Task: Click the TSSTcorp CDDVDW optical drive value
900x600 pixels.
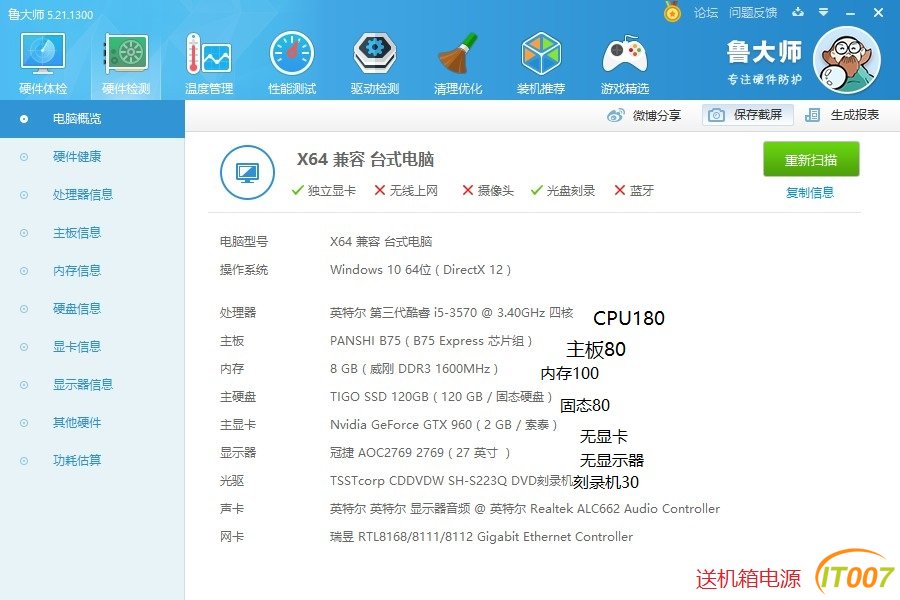Action: [451, 481]
